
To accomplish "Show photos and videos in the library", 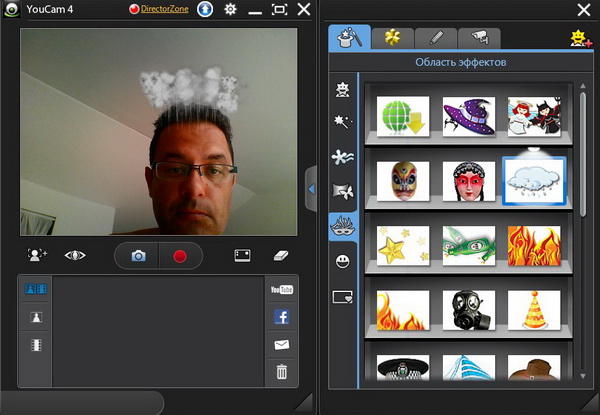I will [35, 289].
